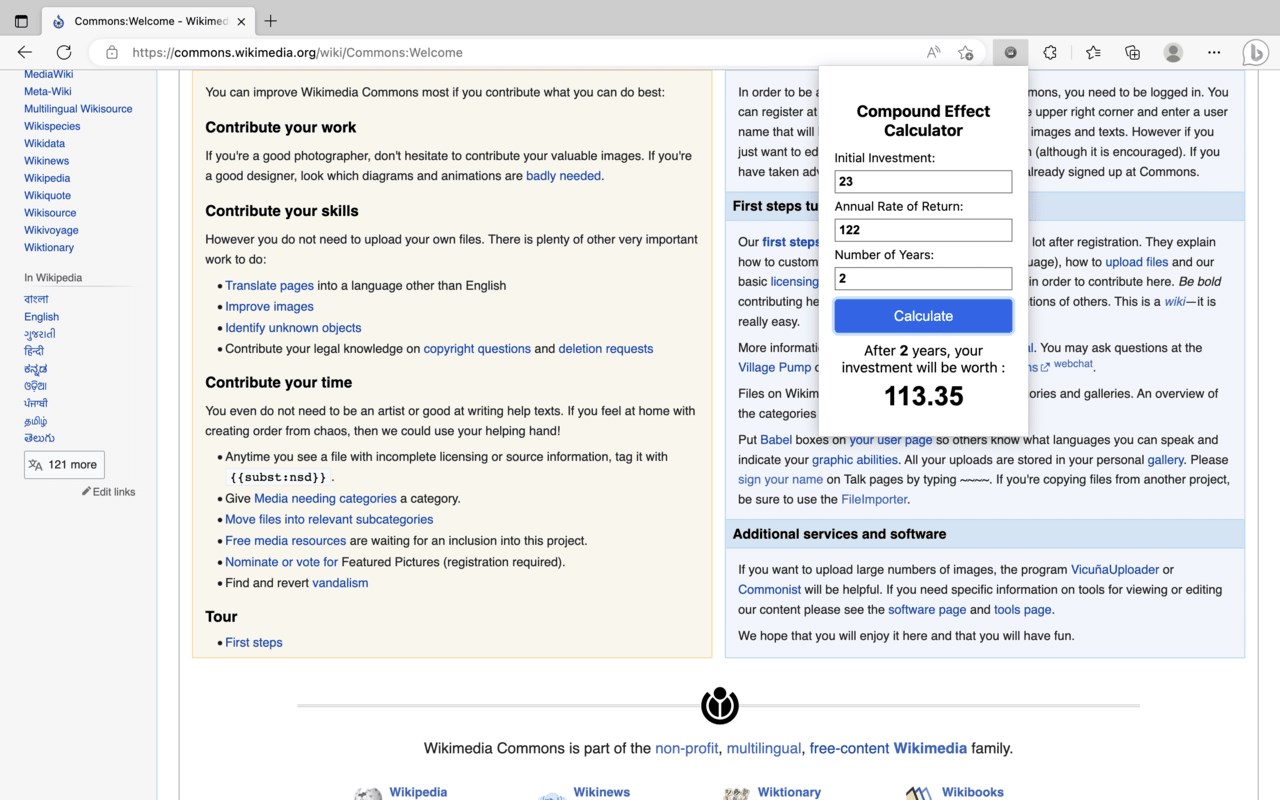1280x800 pixels.
Task: Open the tools page link
Action: click(x=1022, y=610)
